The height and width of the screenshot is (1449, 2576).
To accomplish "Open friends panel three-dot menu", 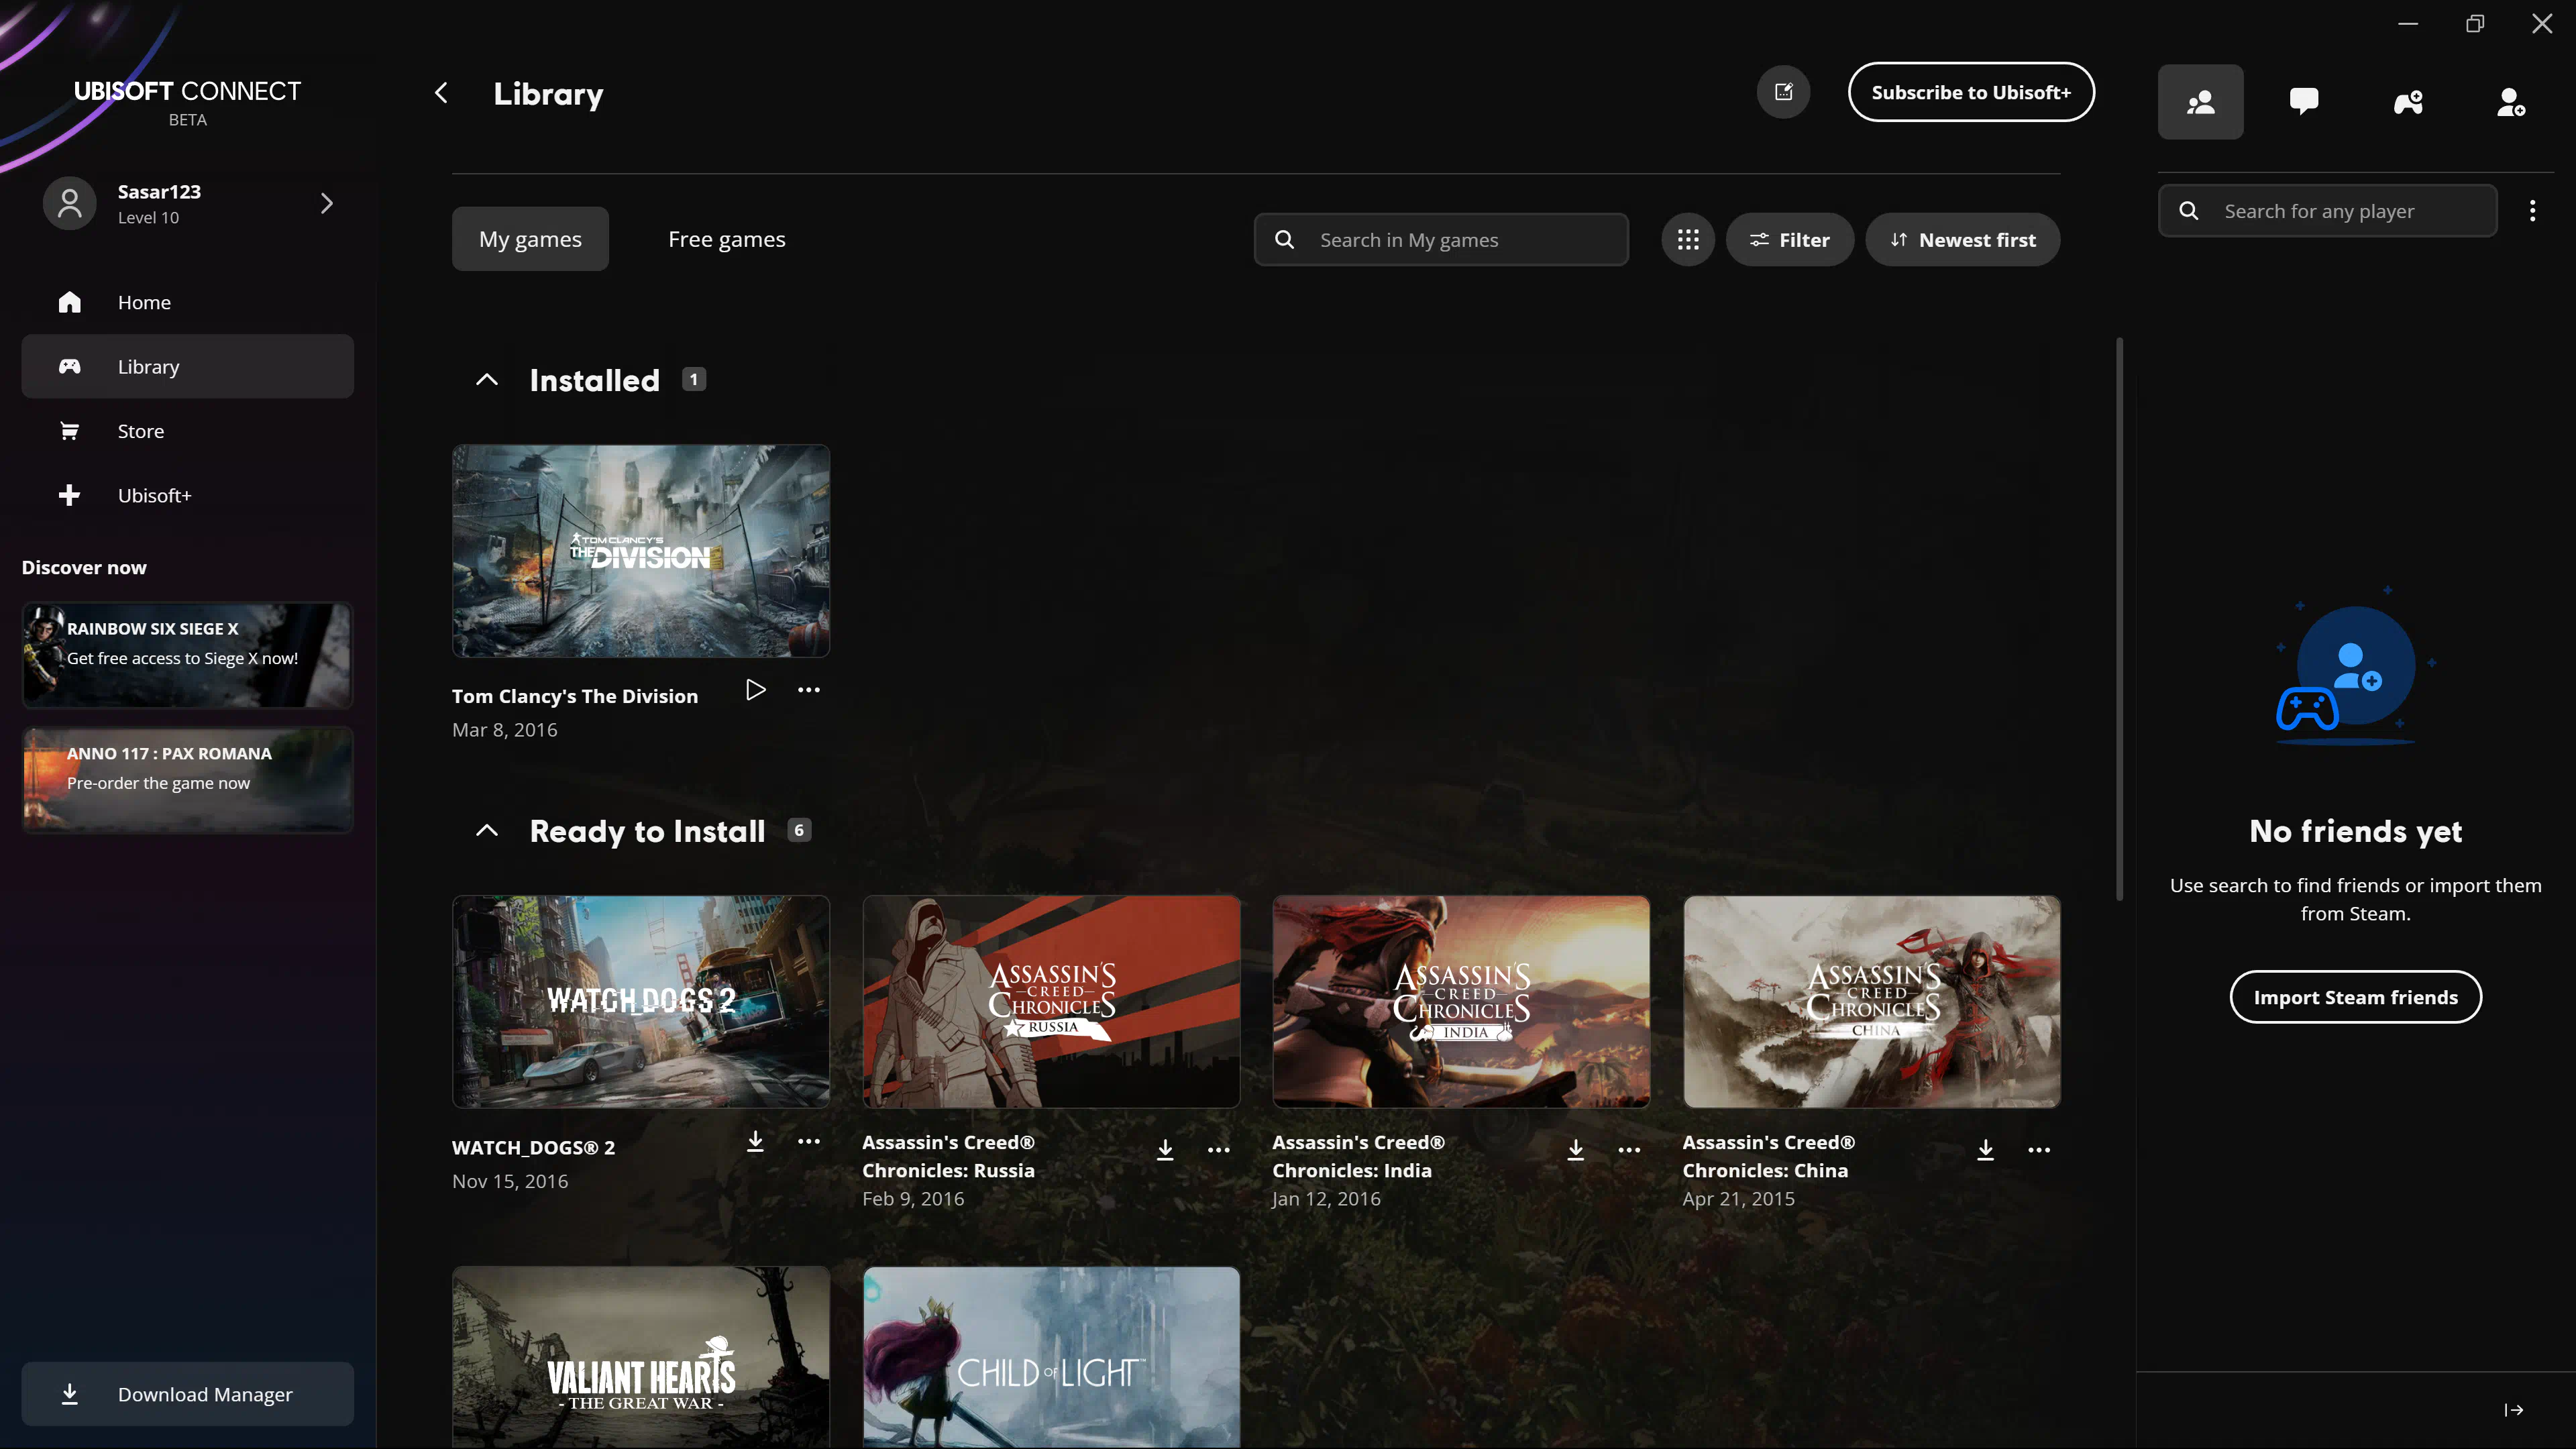I will pos(2532,211).
